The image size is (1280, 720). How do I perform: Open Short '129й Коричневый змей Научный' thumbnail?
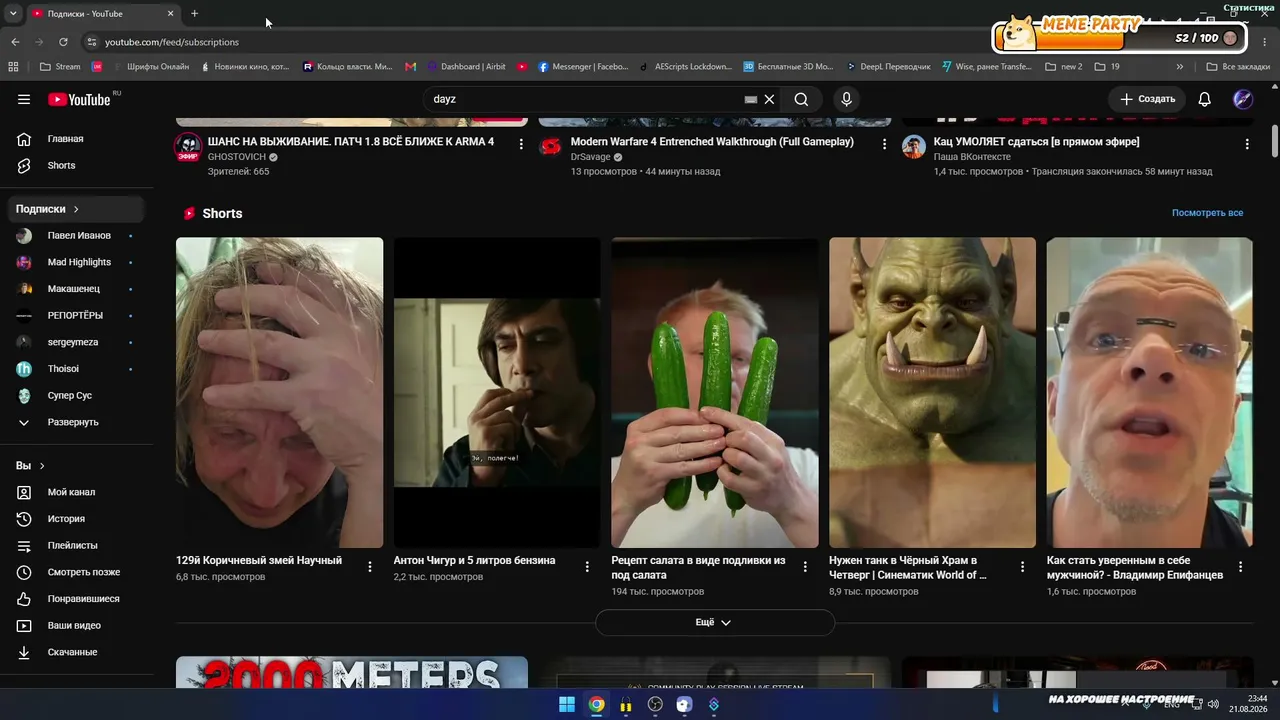[x=279, y=392]
